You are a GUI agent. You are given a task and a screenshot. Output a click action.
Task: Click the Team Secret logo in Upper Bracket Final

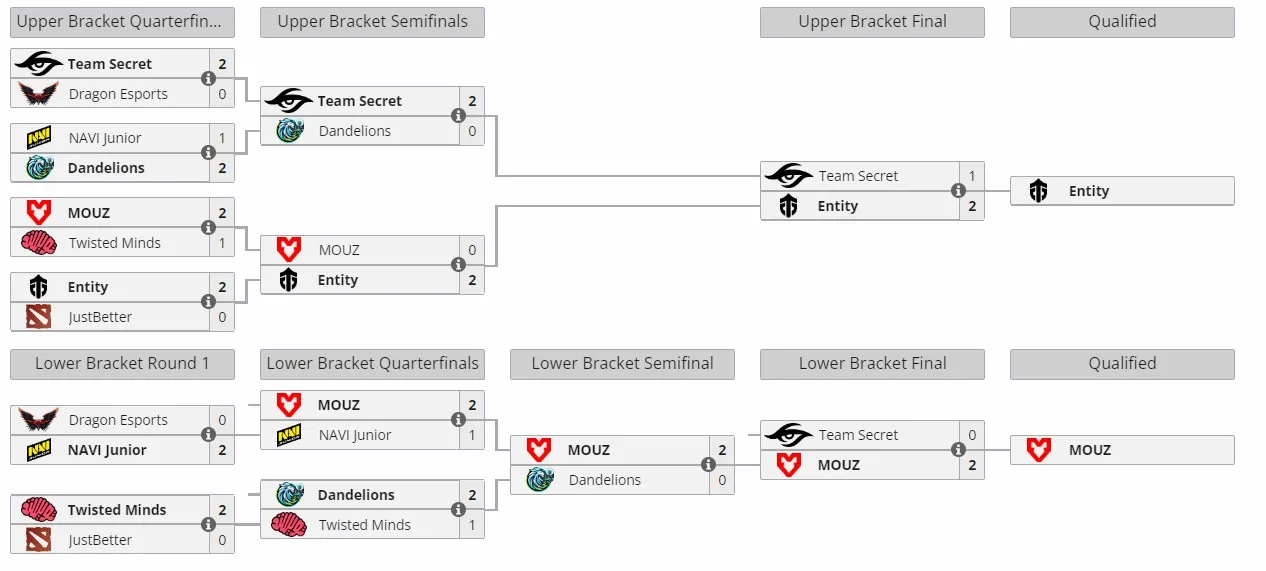(789, 176)
